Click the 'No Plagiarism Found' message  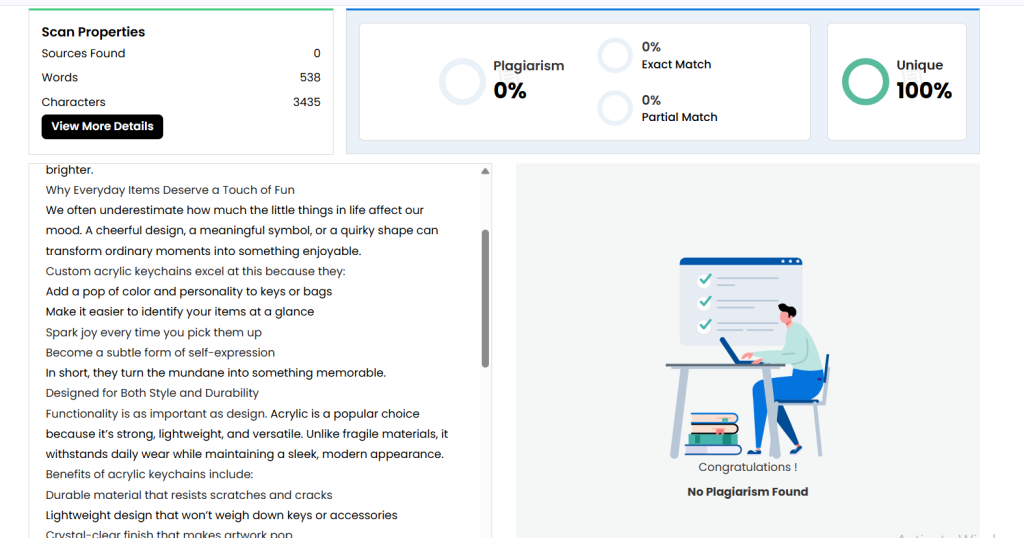[747, 492]
